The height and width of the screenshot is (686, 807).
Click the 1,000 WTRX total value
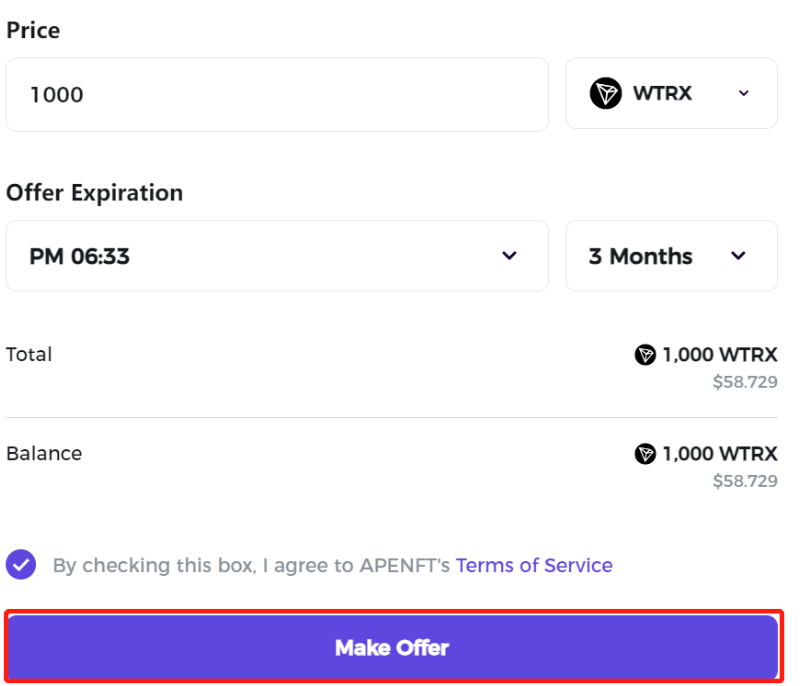pos(720,355)
